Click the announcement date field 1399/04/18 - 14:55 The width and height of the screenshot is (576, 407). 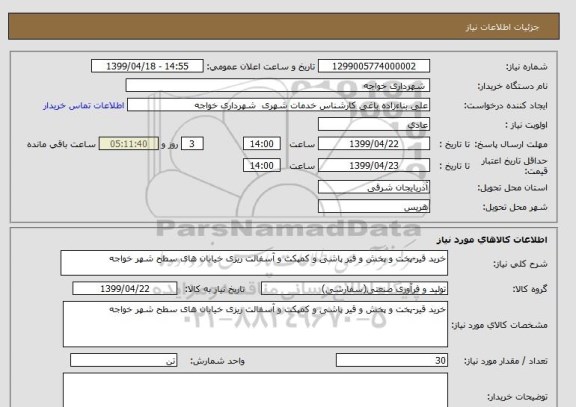(147, 66)
